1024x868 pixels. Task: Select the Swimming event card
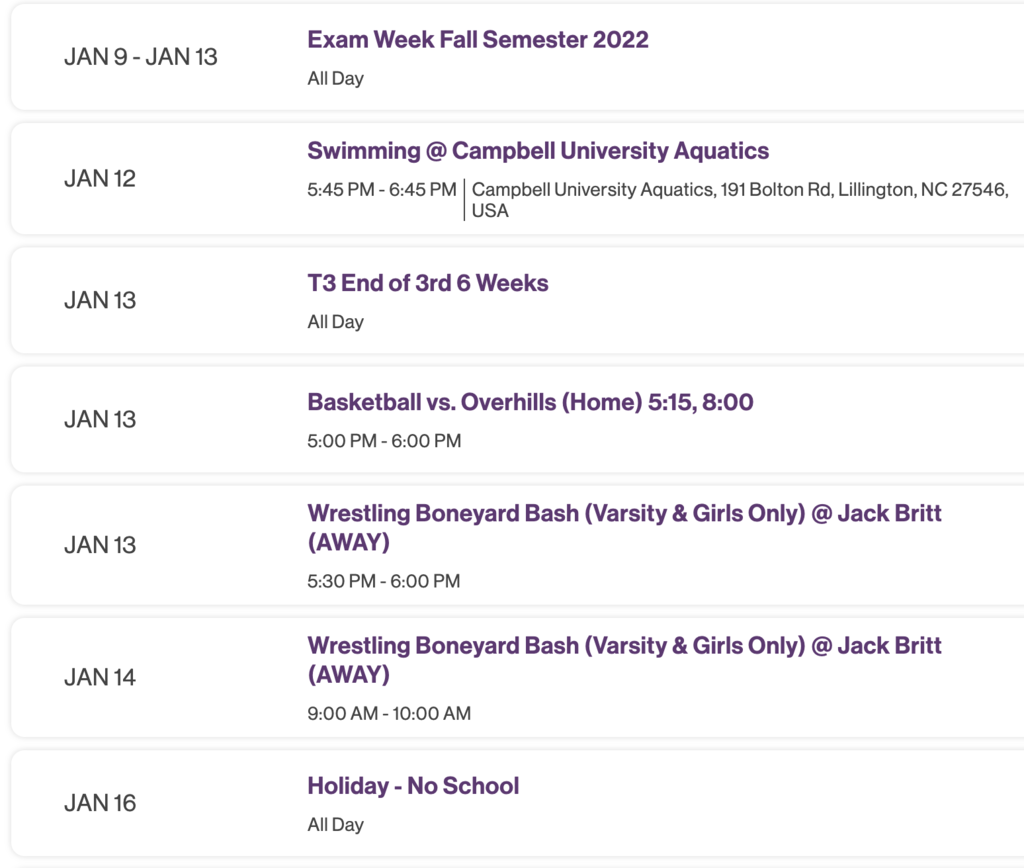(512, 178)
